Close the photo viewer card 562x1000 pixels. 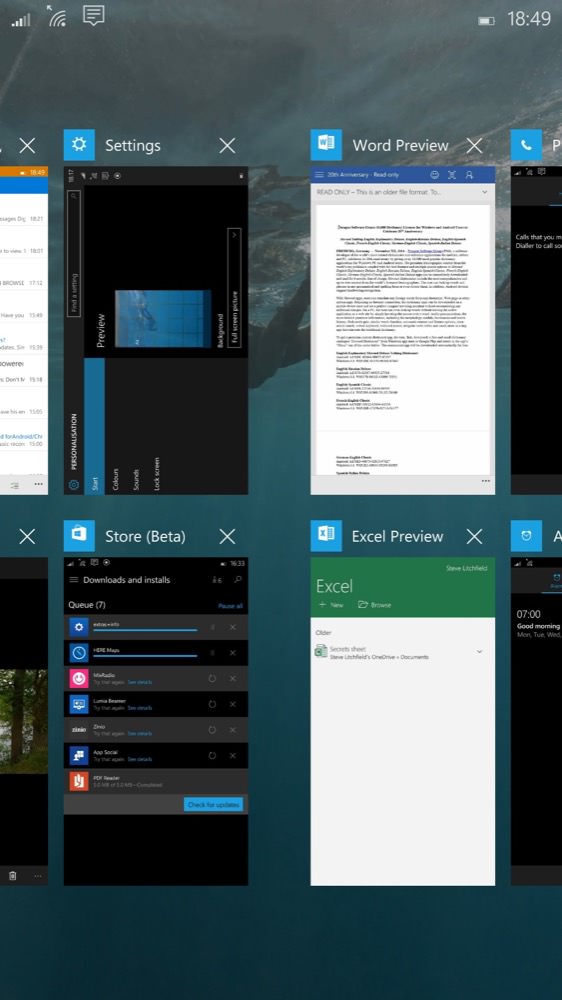click(27, 536)
